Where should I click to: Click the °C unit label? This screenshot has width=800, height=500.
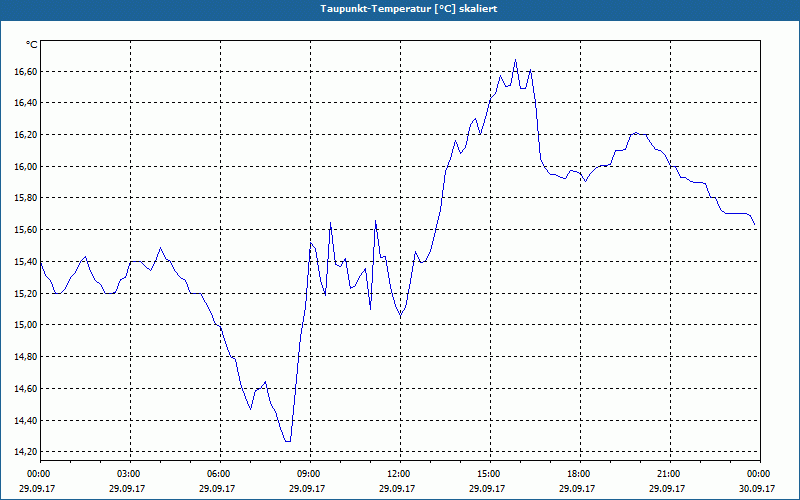click(x=31, y=45)
